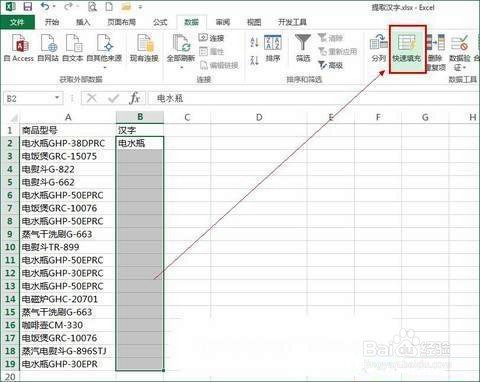The width and height of the screenshot is (480, 382).
Task: Click cell with 电熨斗TR-899
Action: [x=68, y=247]
